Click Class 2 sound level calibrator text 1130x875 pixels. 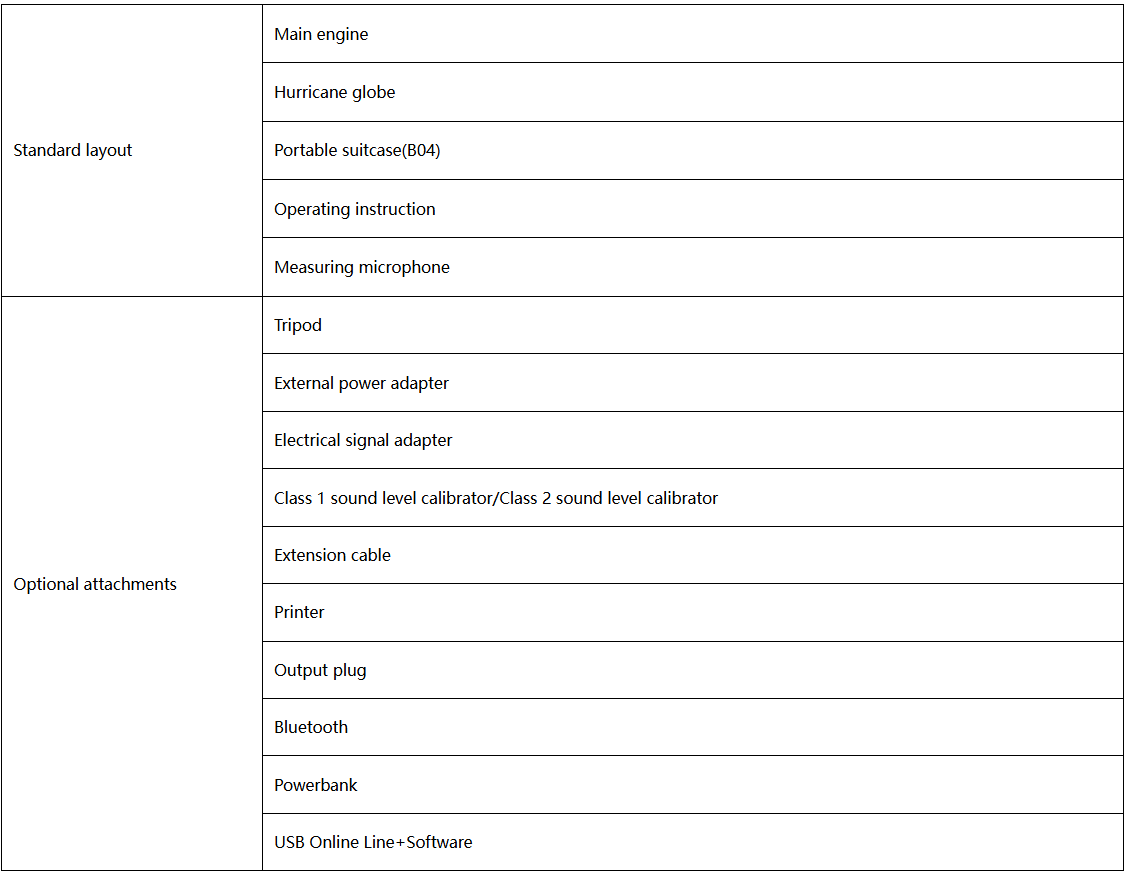609,498
